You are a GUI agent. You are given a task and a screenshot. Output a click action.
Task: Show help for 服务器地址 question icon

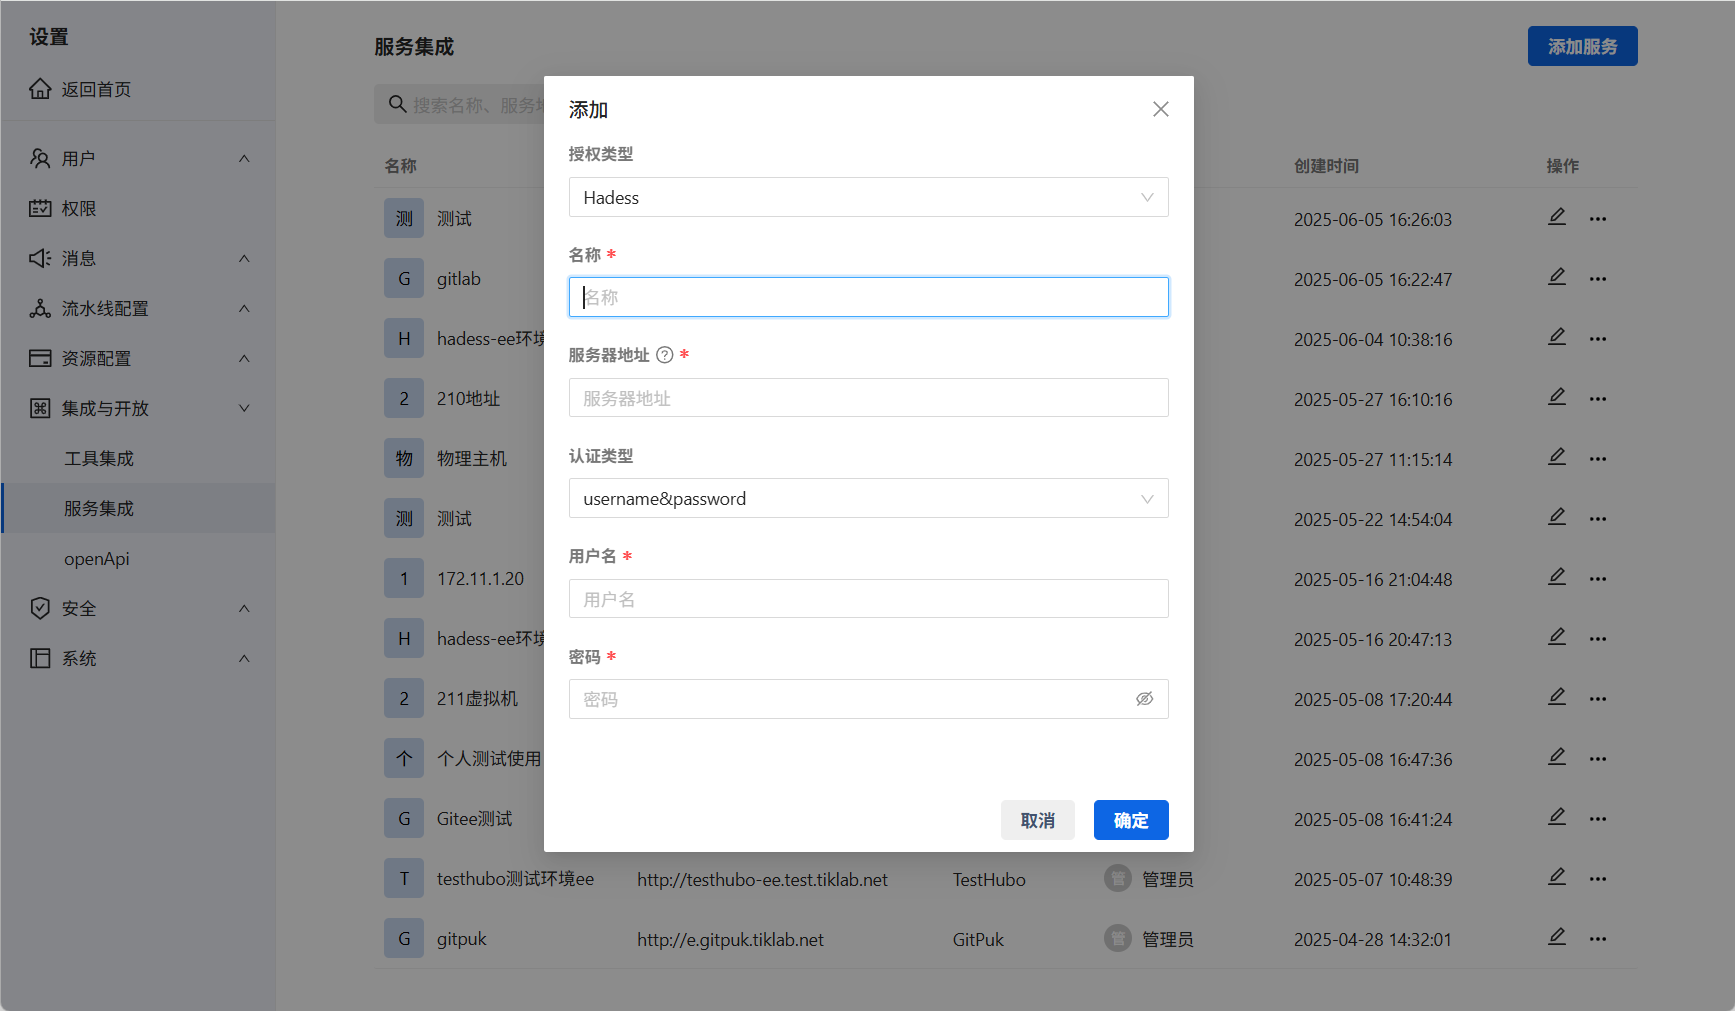665,355
